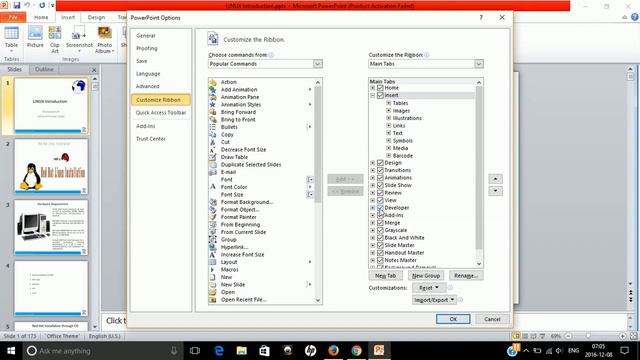This screenshot has height=360, width=640.
Task: Switch to the Outline pane tab
Action: 44,69
